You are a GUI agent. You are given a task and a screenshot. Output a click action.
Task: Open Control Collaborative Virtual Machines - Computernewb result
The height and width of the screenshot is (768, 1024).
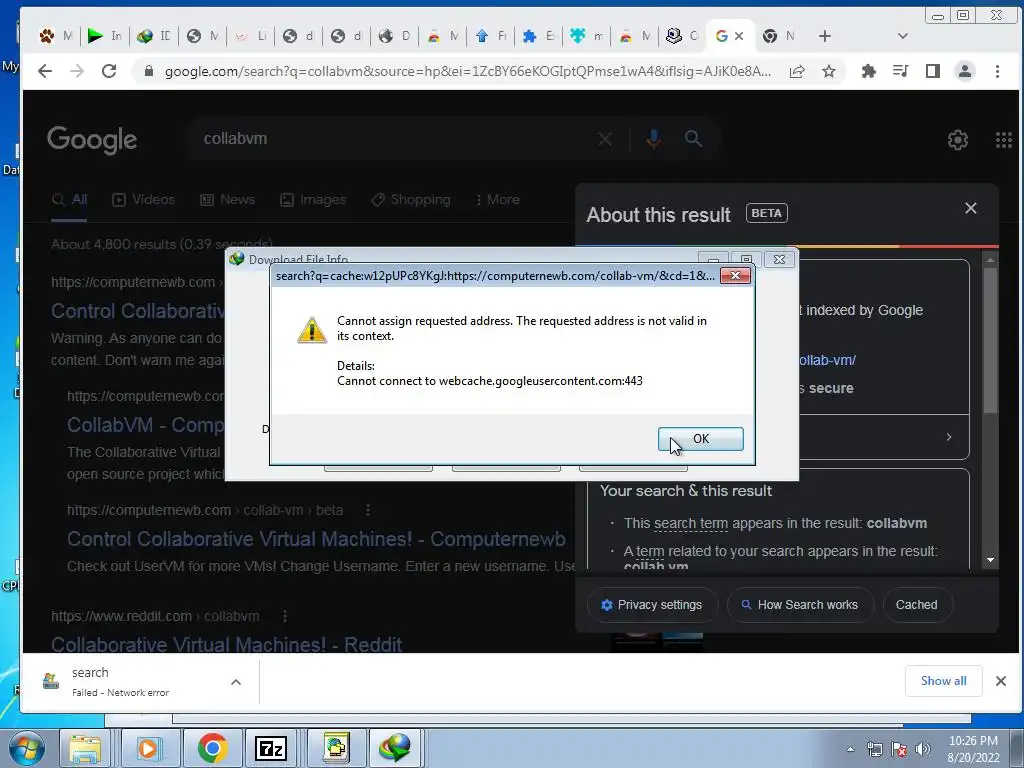coord(316,539)
